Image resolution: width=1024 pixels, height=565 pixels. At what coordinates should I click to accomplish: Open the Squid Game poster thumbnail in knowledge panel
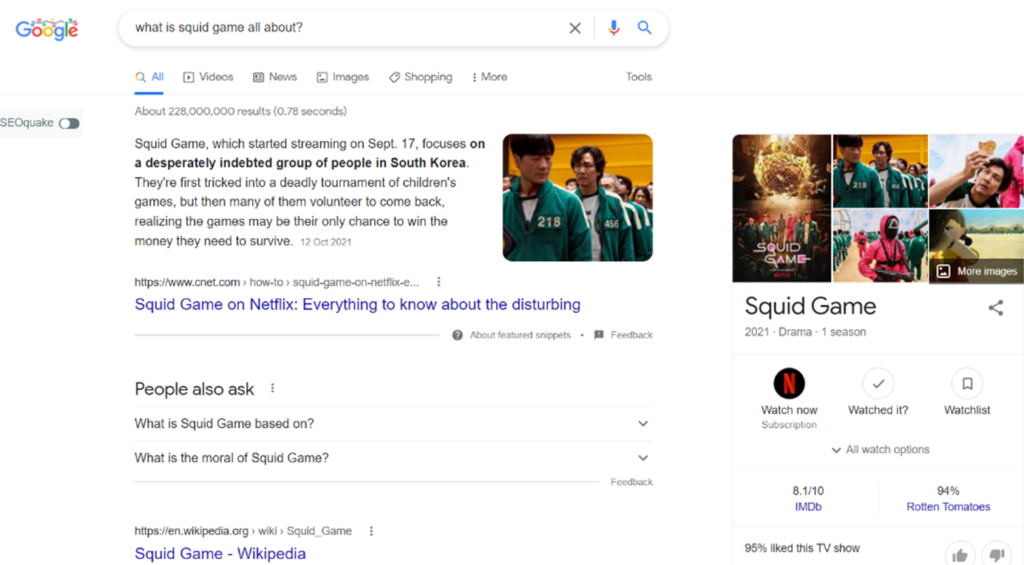click(782, 208)
